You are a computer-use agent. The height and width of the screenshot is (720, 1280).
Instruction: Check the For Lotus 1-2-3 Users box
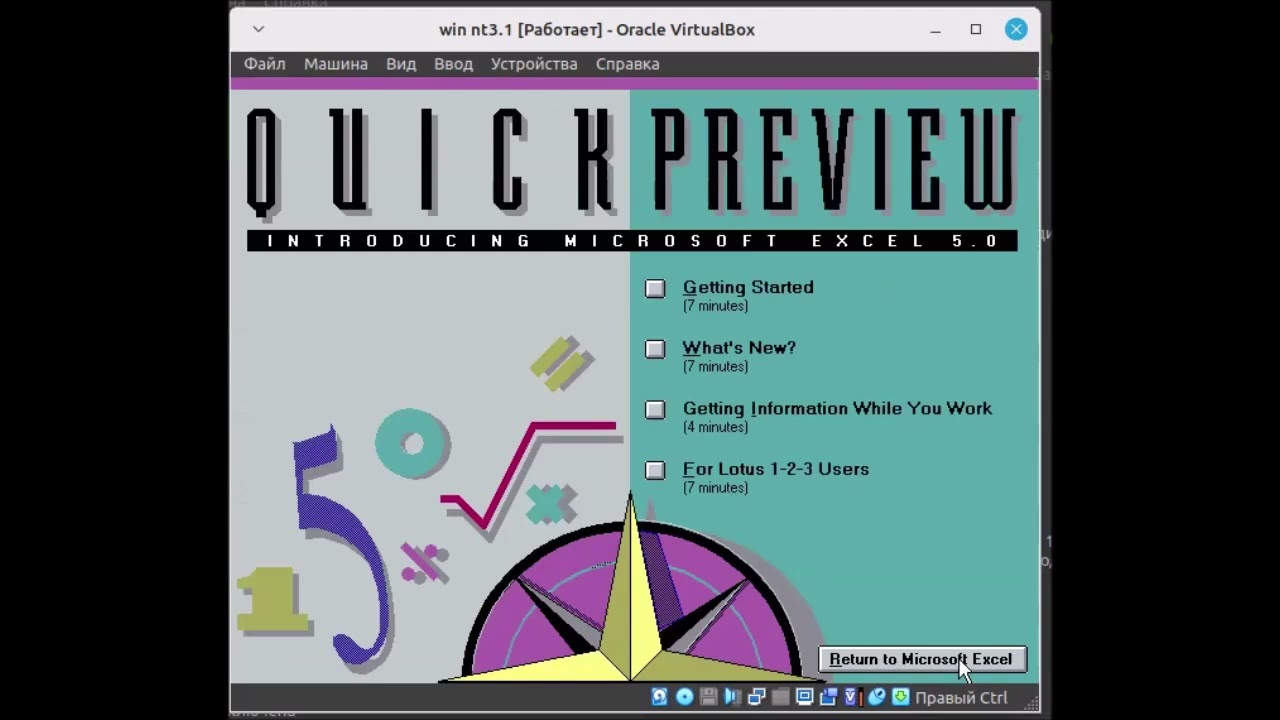[655, 470]
